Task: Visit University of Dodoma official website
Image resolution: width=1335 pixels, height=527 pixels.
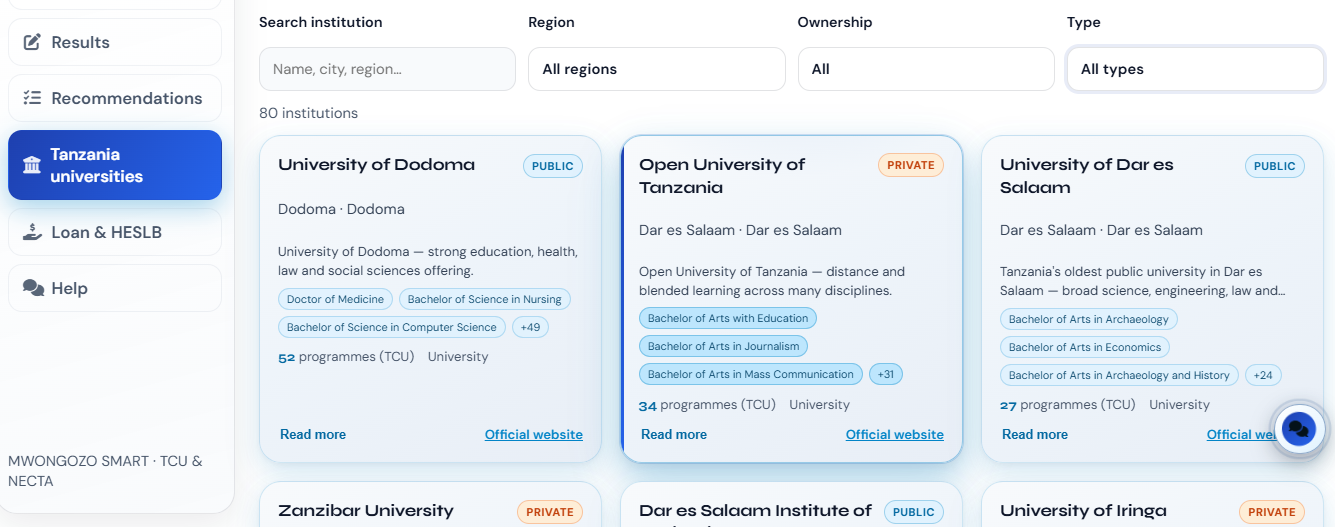Action: coord(534,434)
